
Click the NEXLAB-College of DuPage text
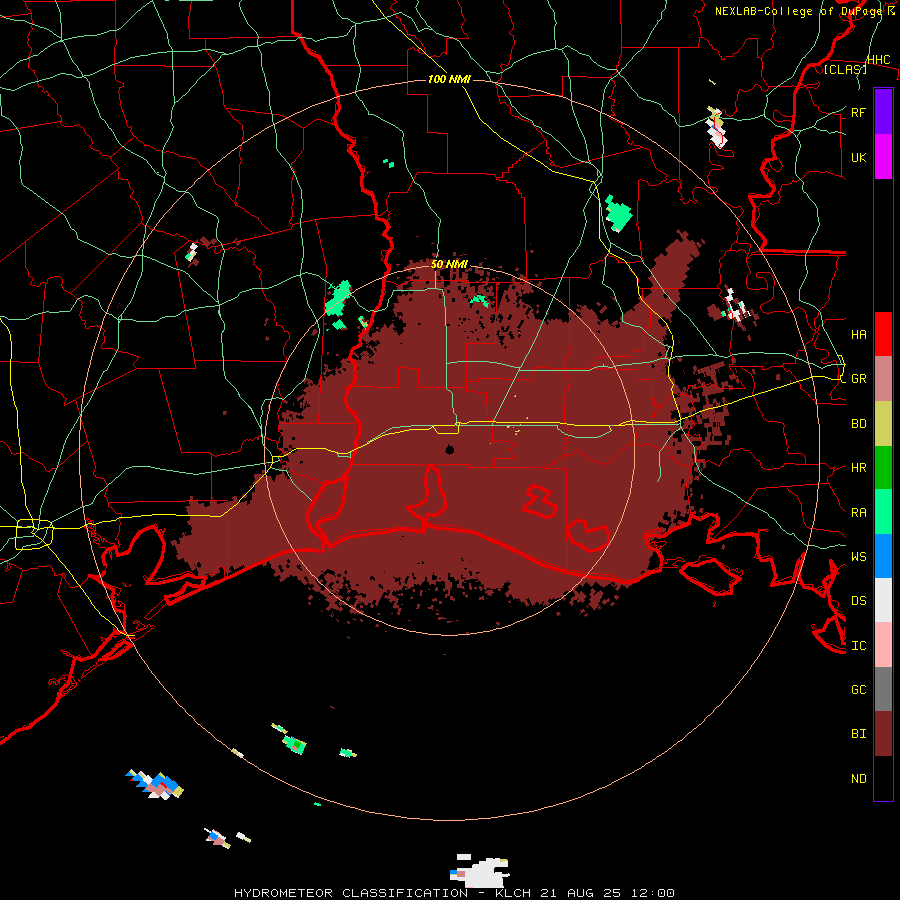click(x=799, y=11)
